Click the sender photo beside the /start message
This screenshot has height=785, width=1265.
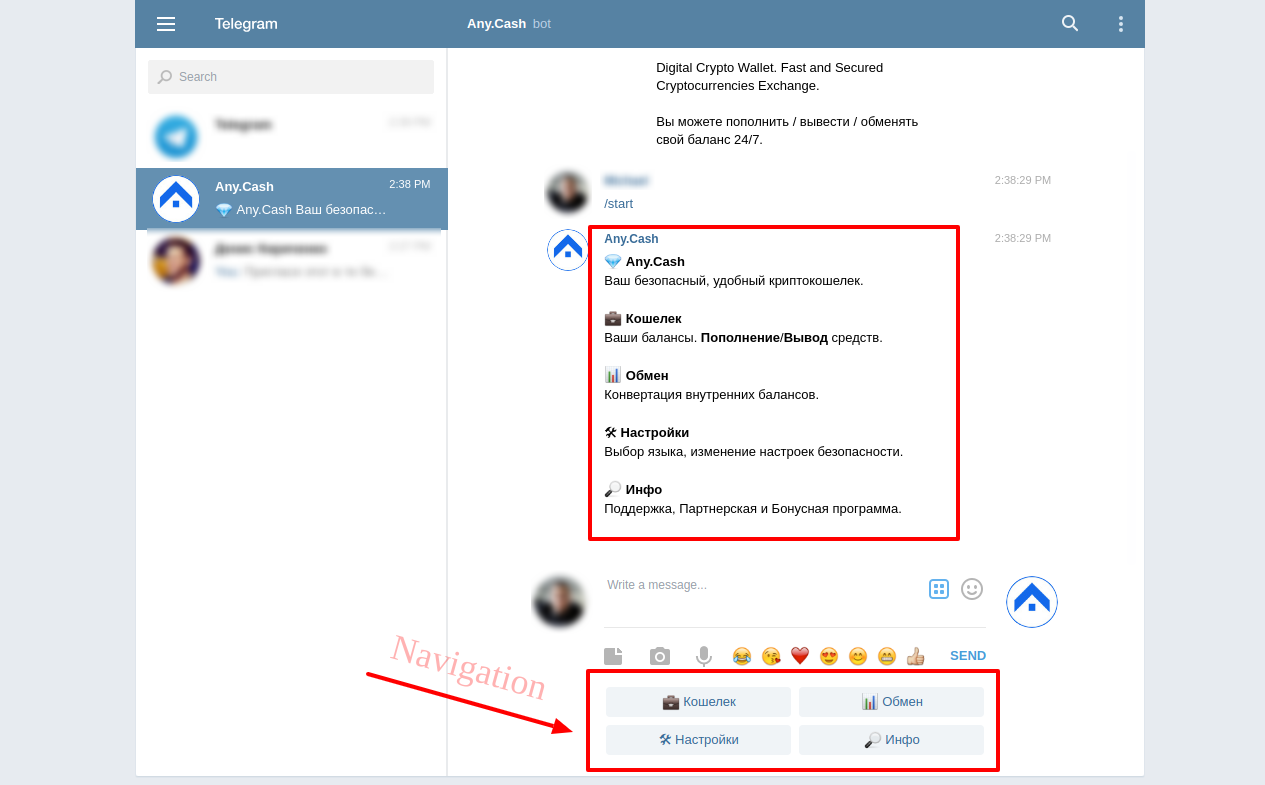pyautogui.click(x=567, y=192)
